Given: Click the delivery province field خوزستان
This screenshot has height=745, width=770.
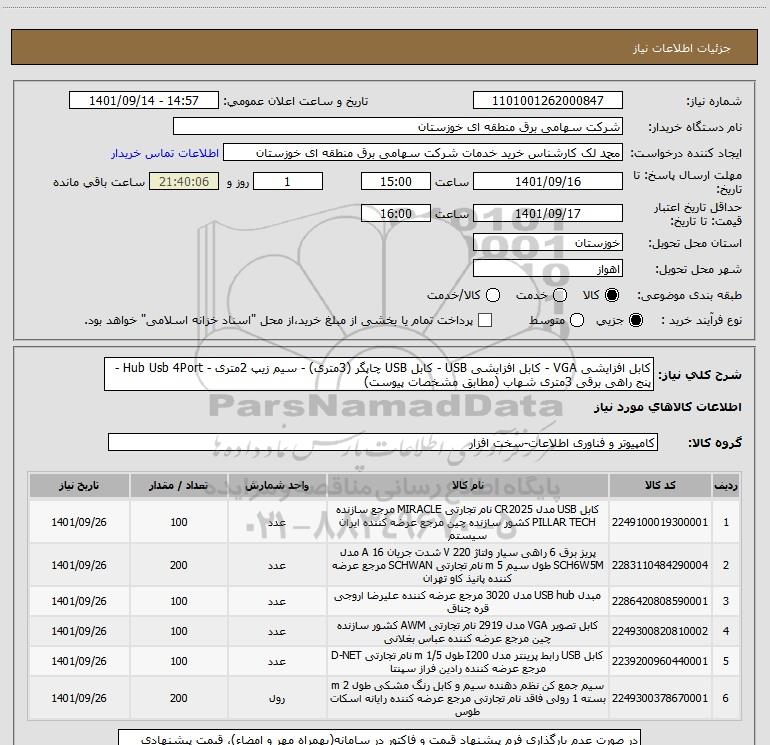Looking at the screenshot, I should click(547, 243).
